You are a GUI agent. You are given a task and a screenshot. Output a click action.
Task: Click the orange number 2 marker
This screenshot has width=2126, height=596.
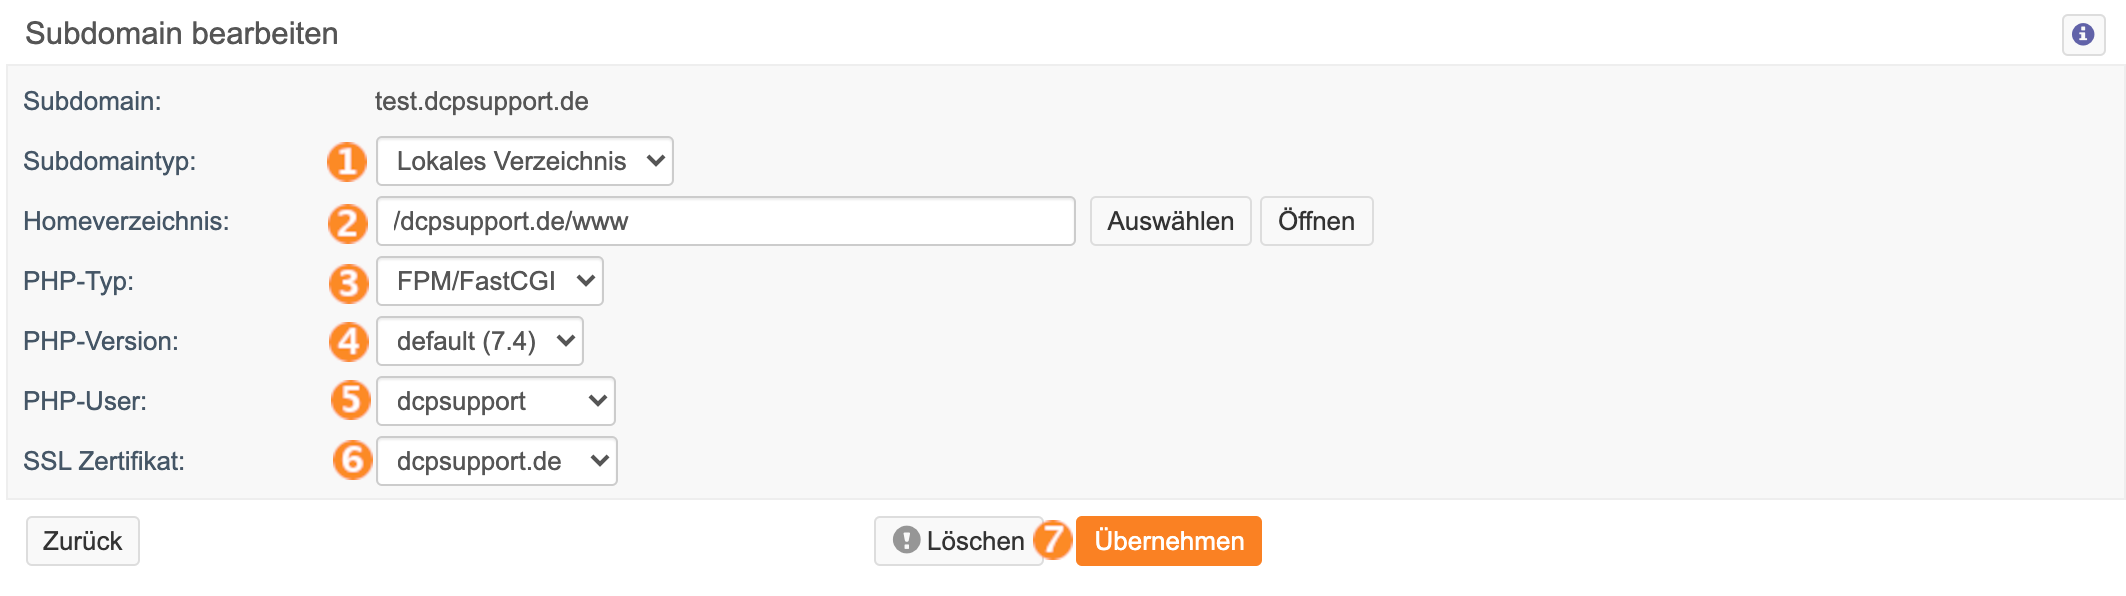click(x=347, y=223)
